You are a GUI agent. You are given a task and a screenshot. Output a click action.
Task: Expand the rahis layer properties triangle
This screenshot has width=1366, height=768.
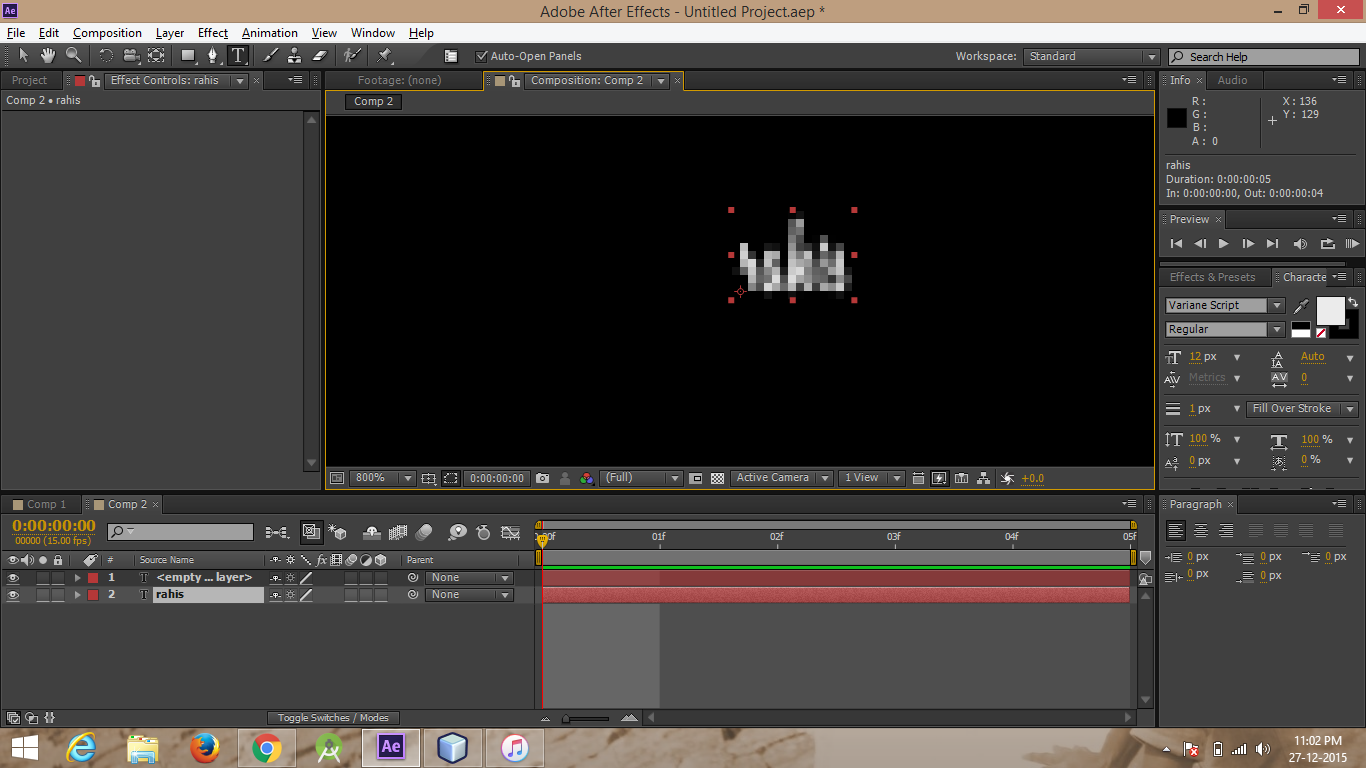click(77, 595)
